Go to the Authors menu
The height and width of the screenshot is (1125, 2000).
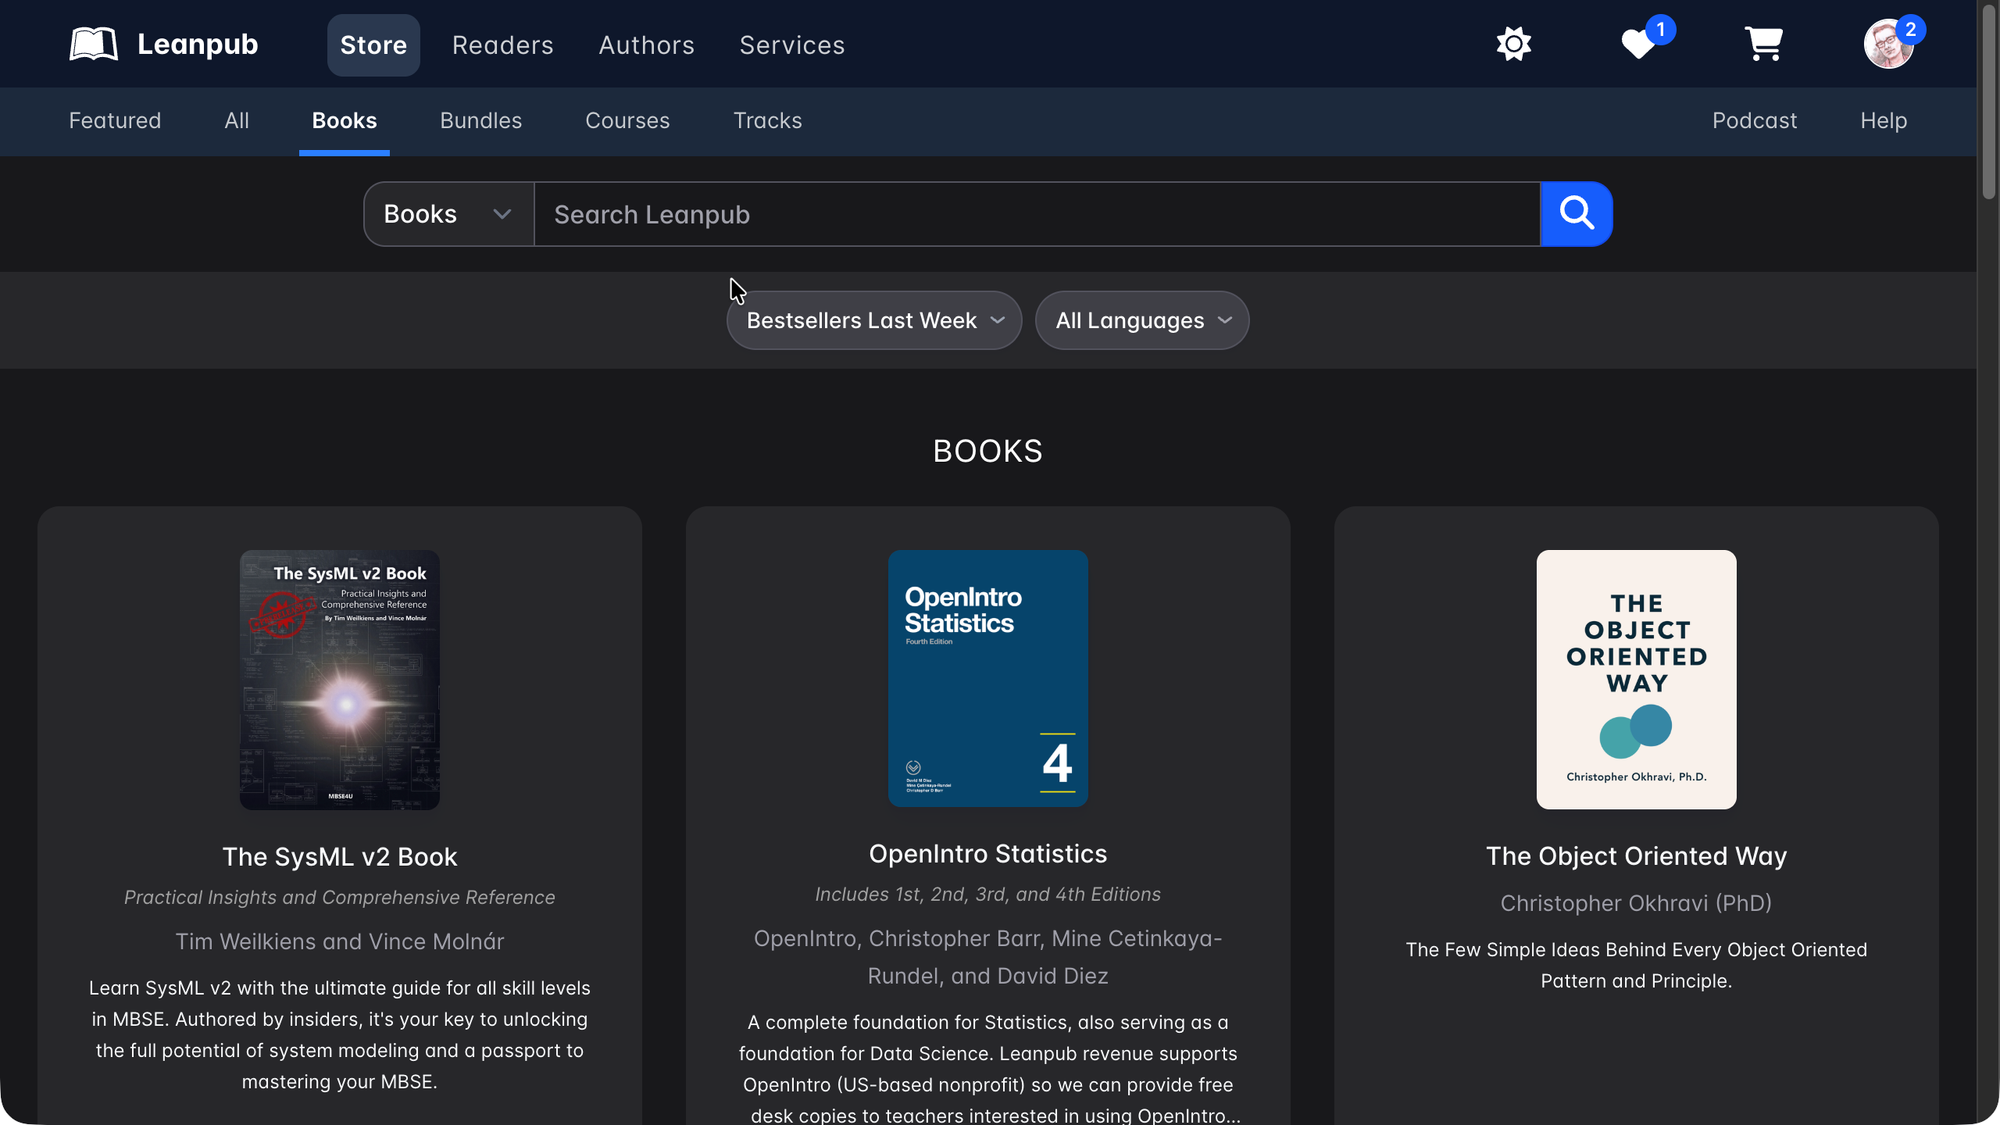(646, 45)
